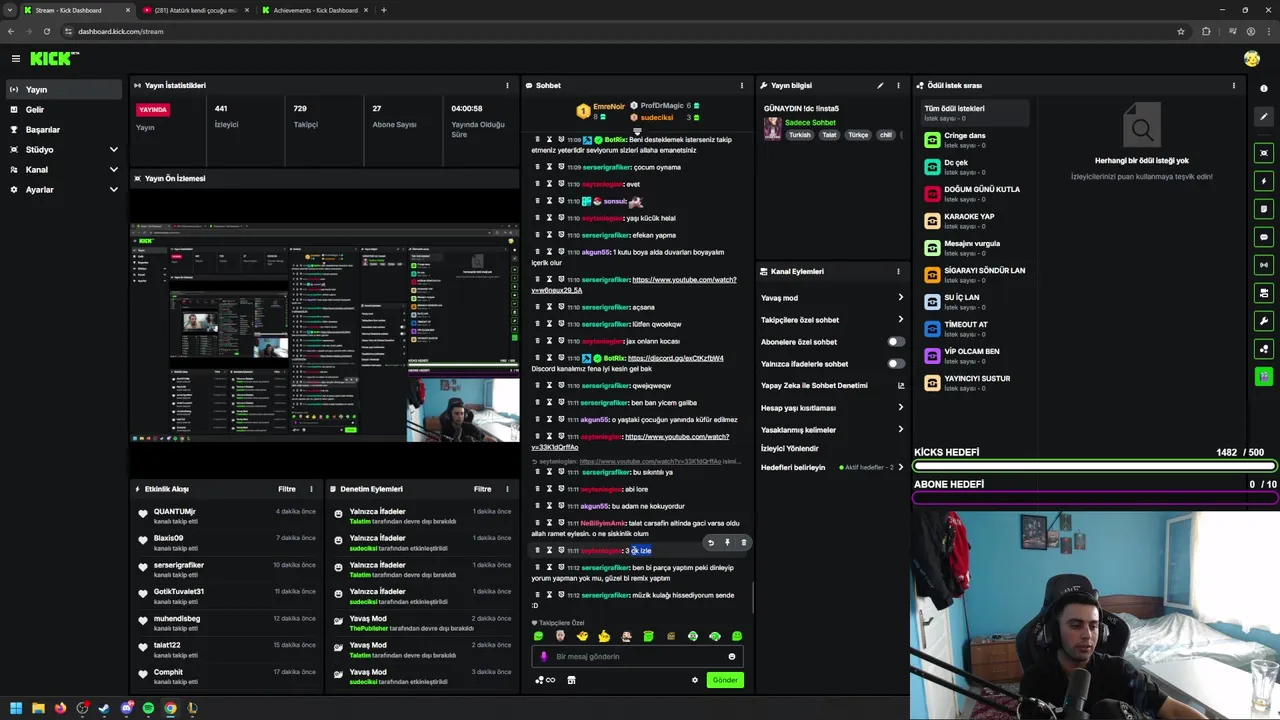Image resolution: width=1280 pixels, height=720 pixels.
Task: Click the purple icon inside the message field
Action: 544,657
